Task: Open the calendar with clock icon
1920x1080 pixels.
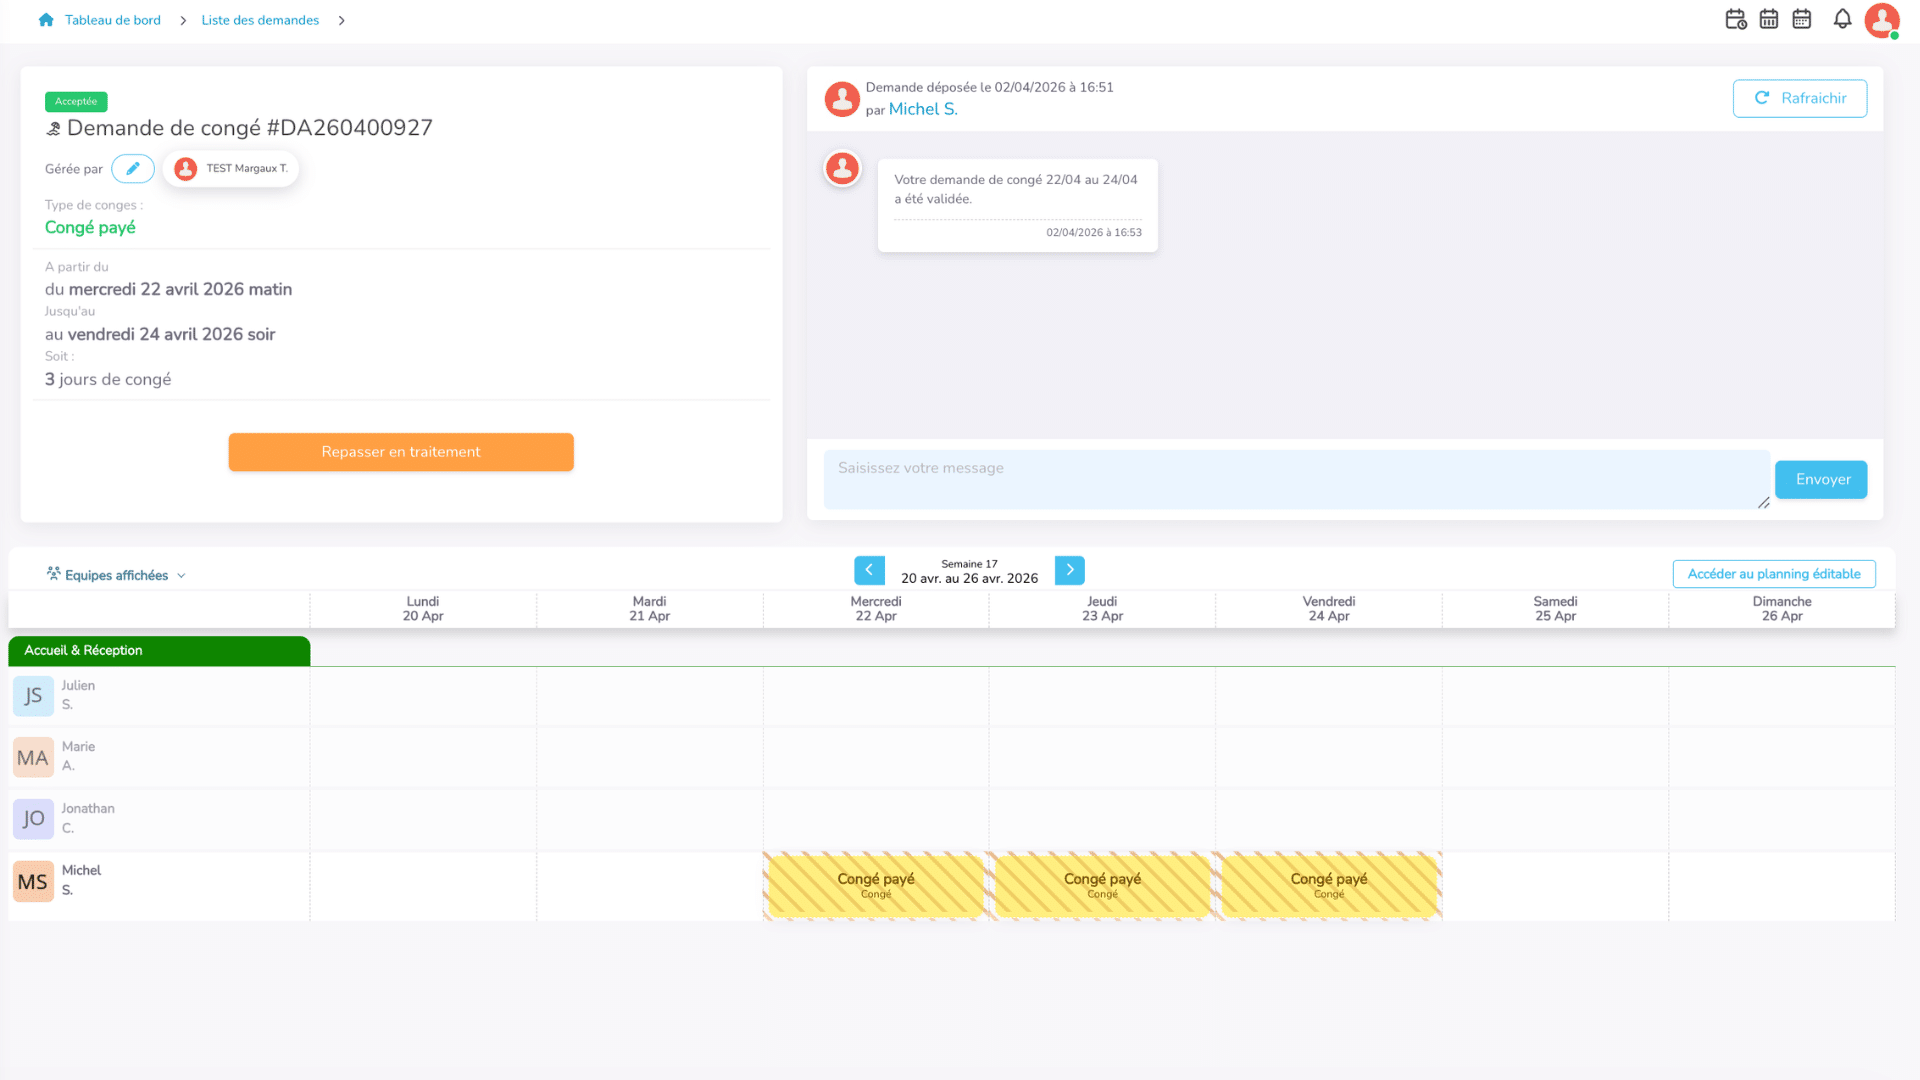Action: 1736,19
